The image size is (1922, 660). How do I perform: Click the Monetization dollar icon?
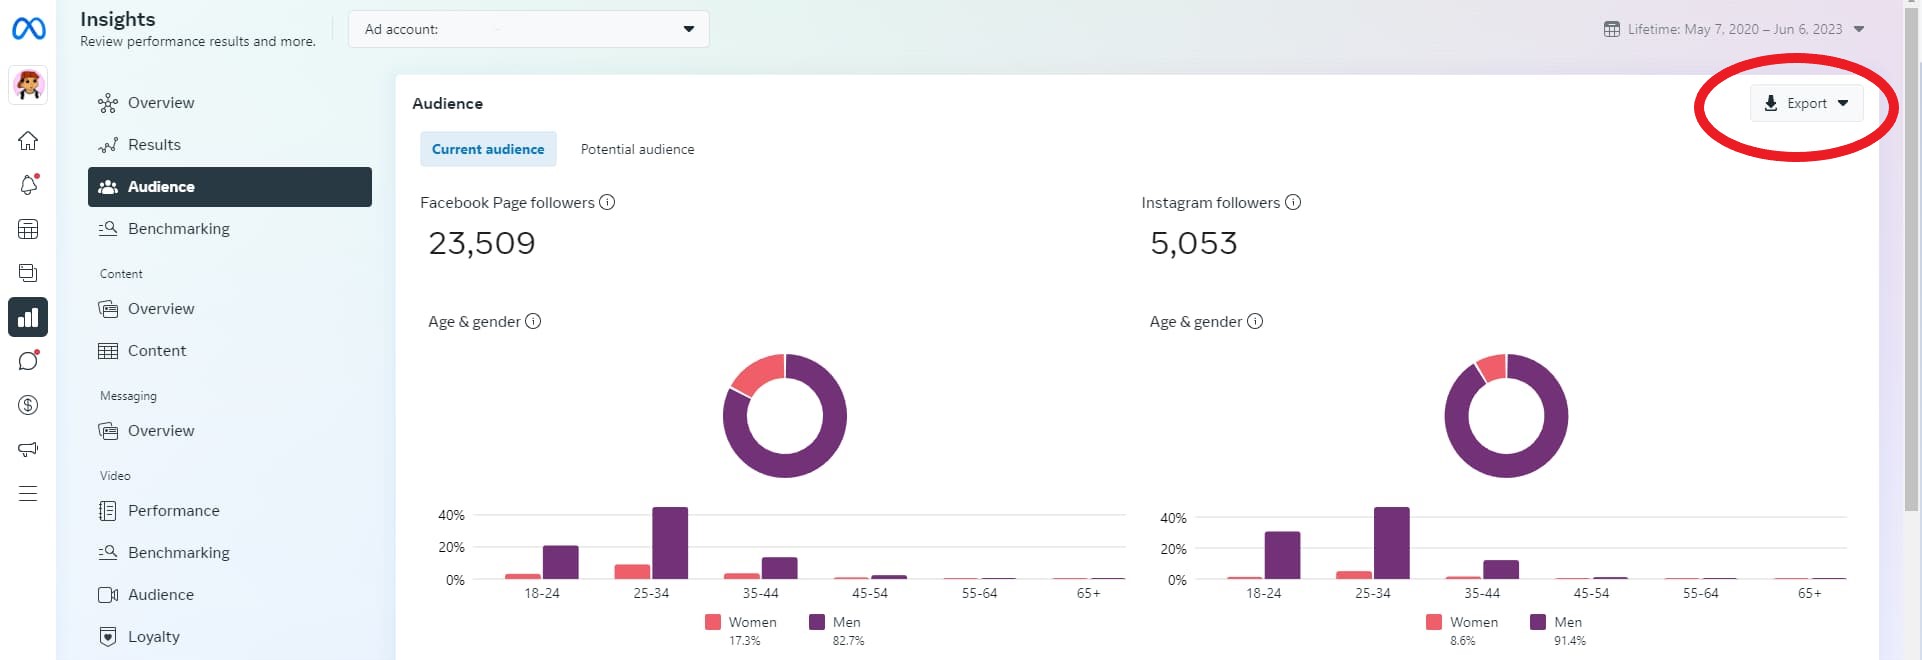click(28, 405)
